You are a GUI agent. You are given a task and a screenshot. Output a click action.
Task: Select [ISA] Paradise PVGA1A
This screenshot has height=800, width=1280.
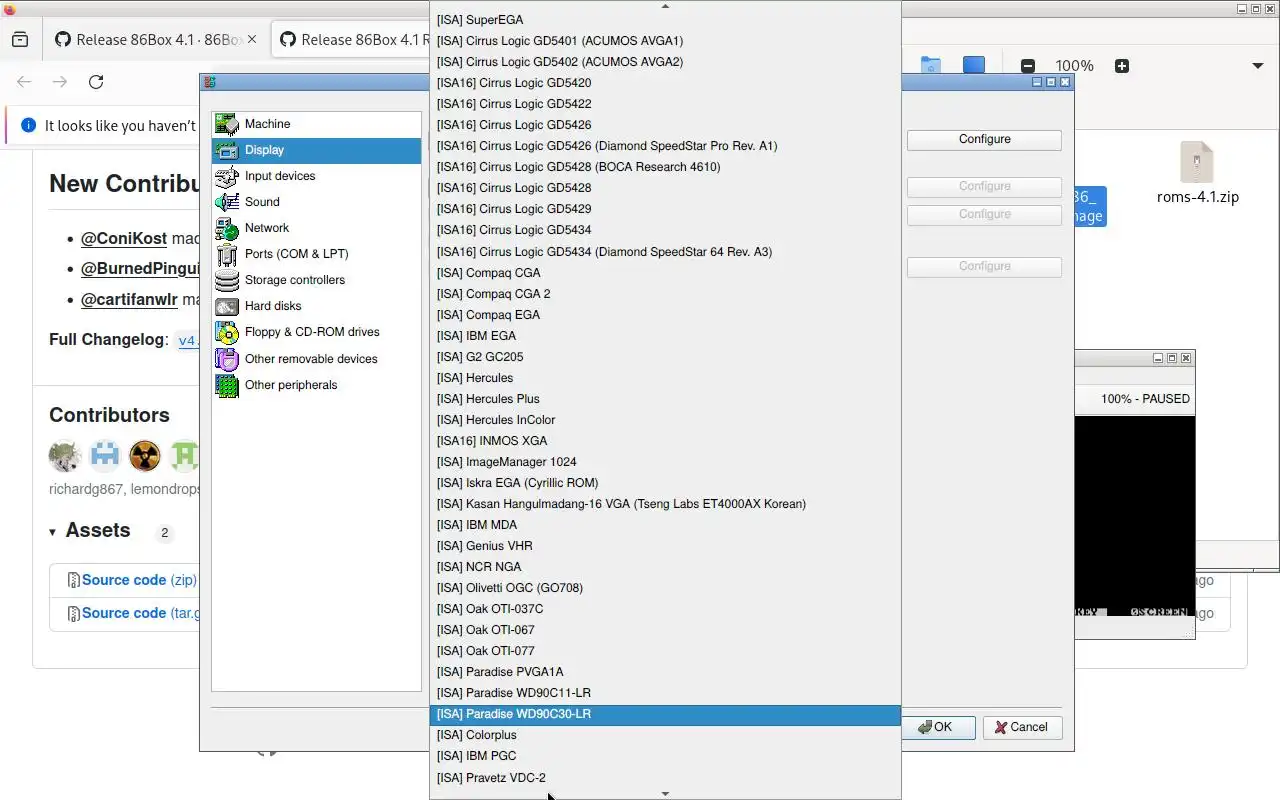665,672
